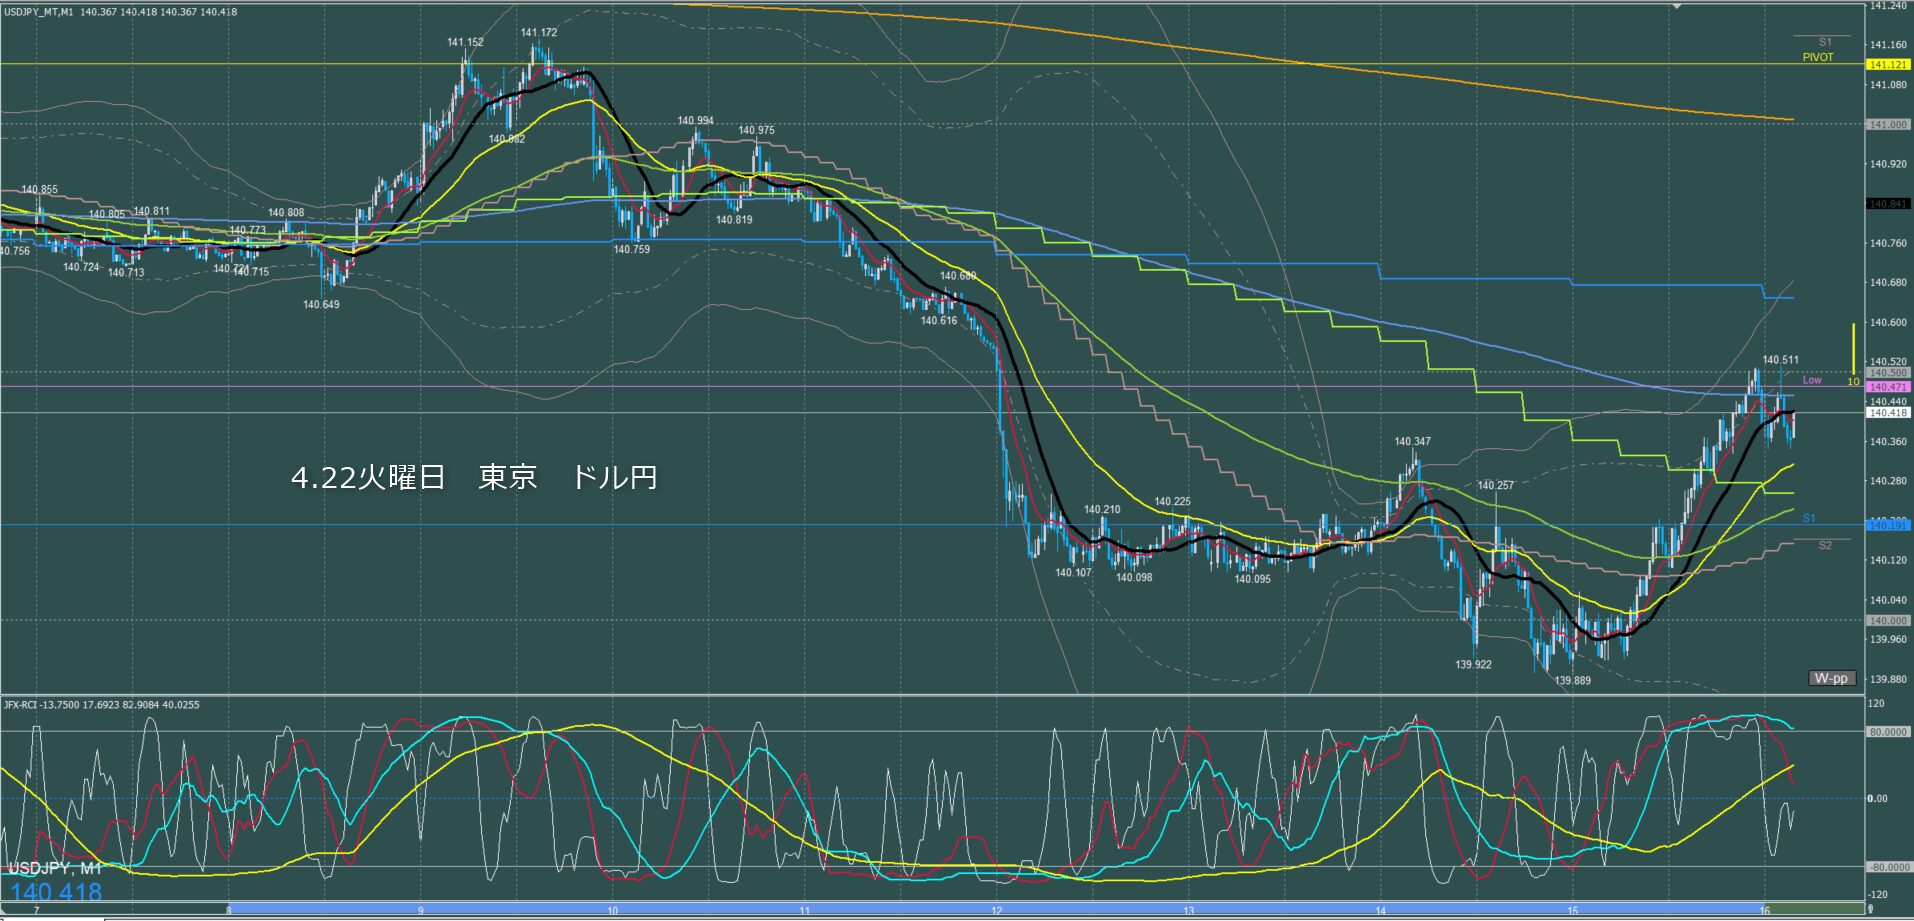
Task: Click the USDJPY, M1 label at bottom-left
Action: coord(56,869)
